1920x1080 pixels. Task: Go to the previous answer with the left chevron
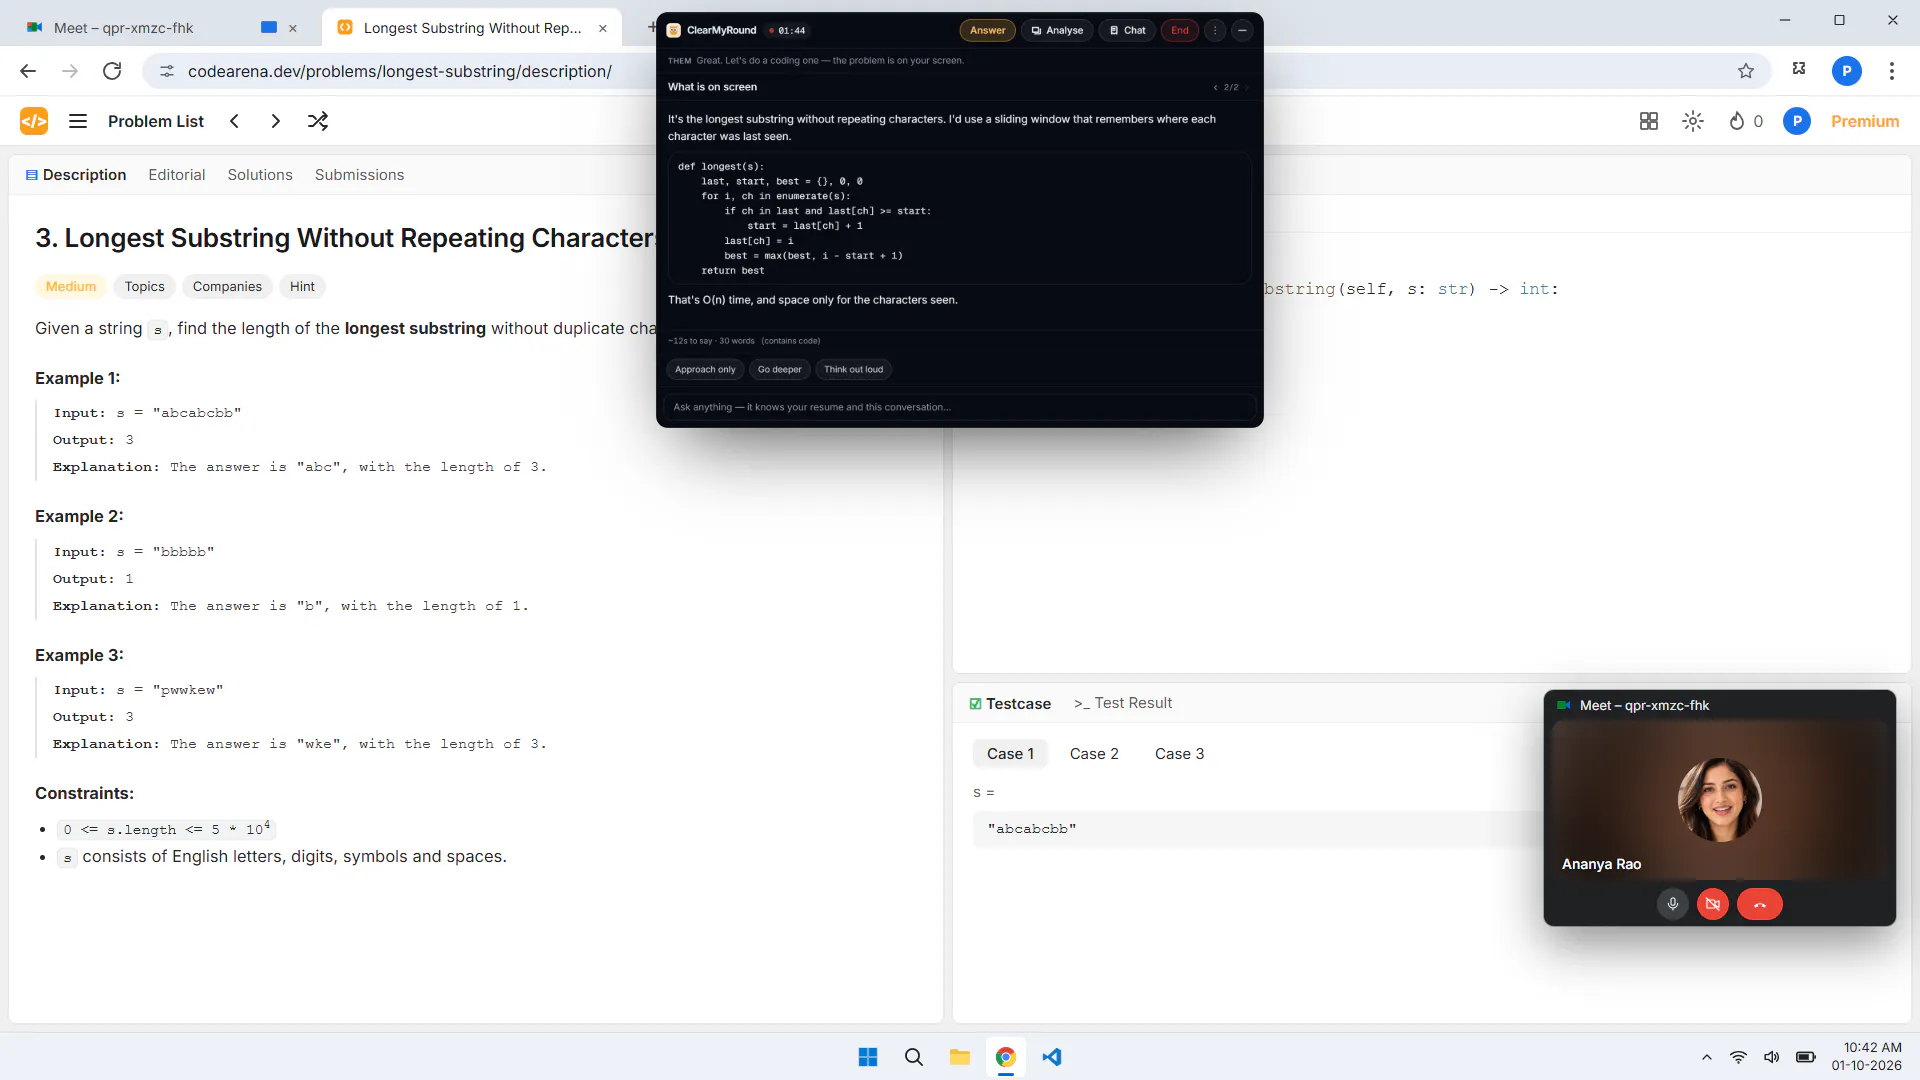tap(1215, 87)
